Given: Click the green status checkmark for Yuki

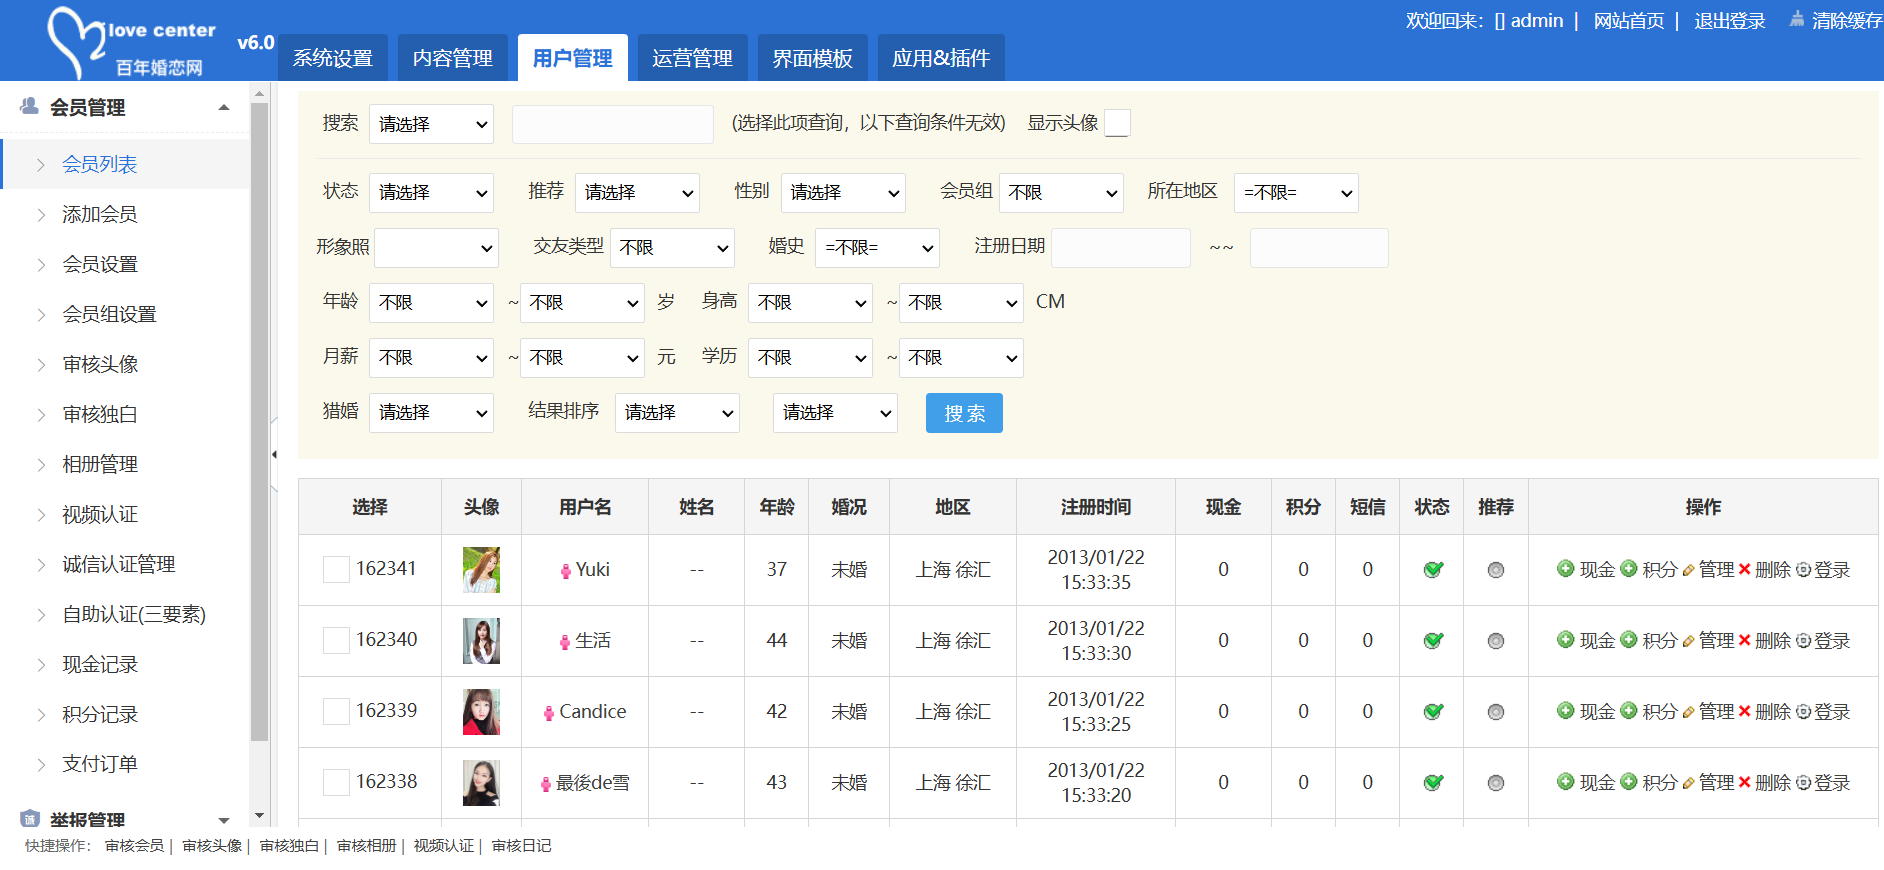Looking at the screenshot, I should (1432, 570).
